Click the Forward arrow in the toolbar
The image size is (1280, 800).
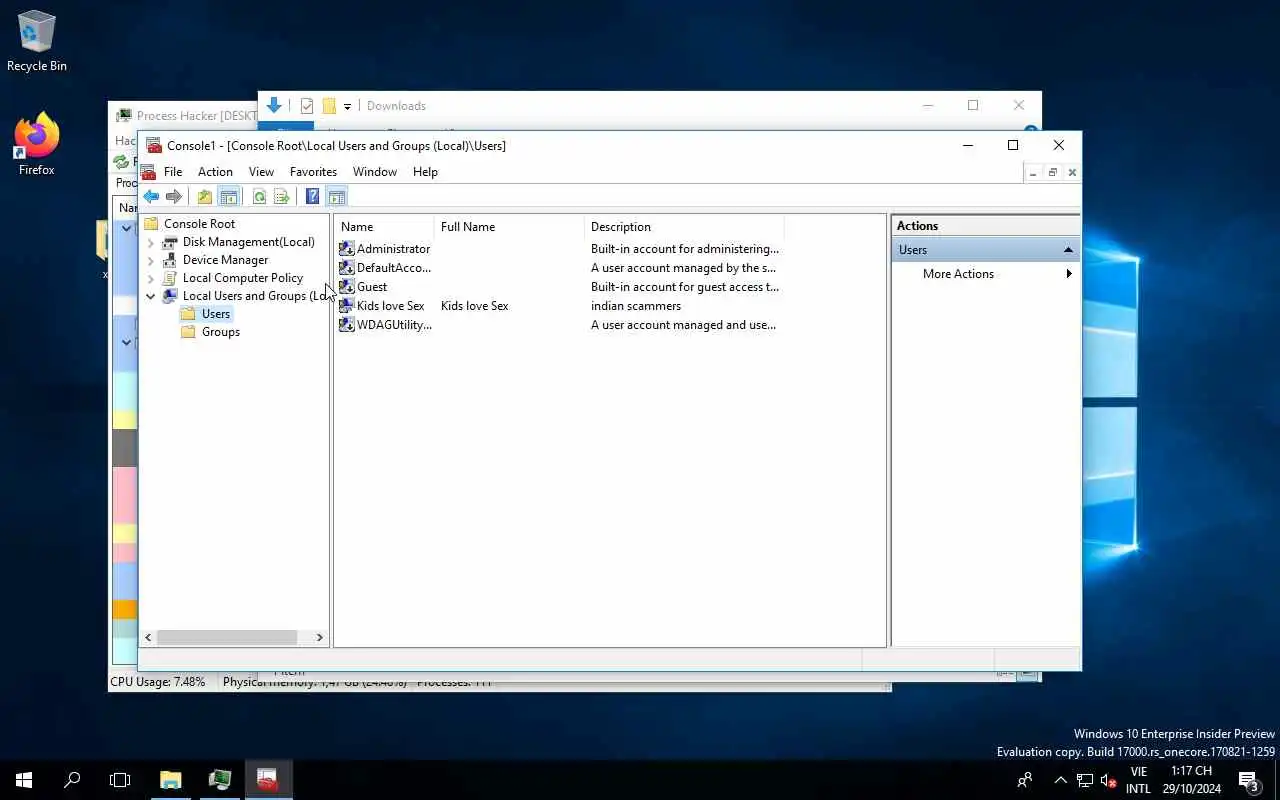tap(174, 197)
